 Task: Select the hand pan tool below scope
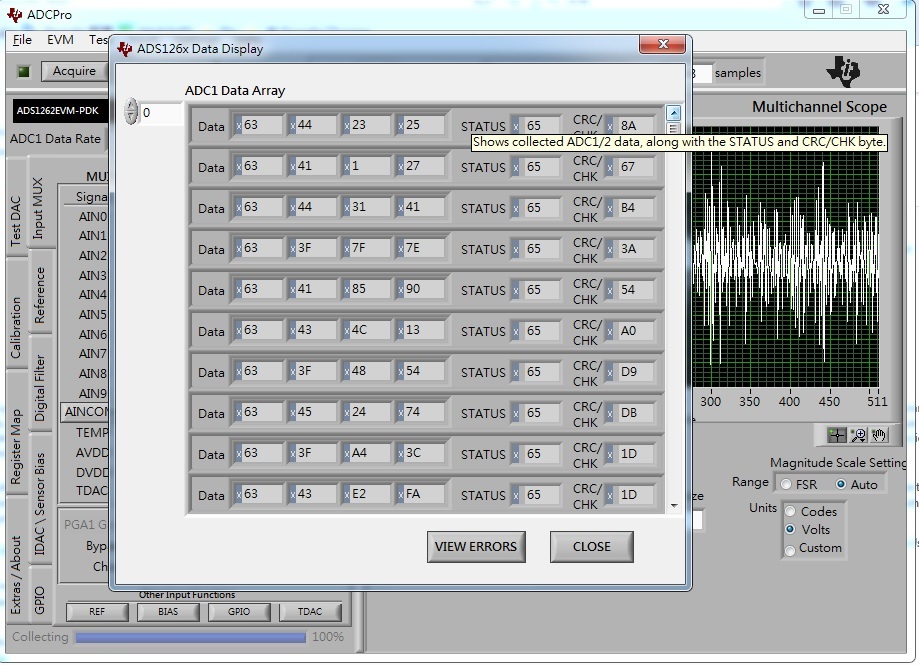click(879, 435)
